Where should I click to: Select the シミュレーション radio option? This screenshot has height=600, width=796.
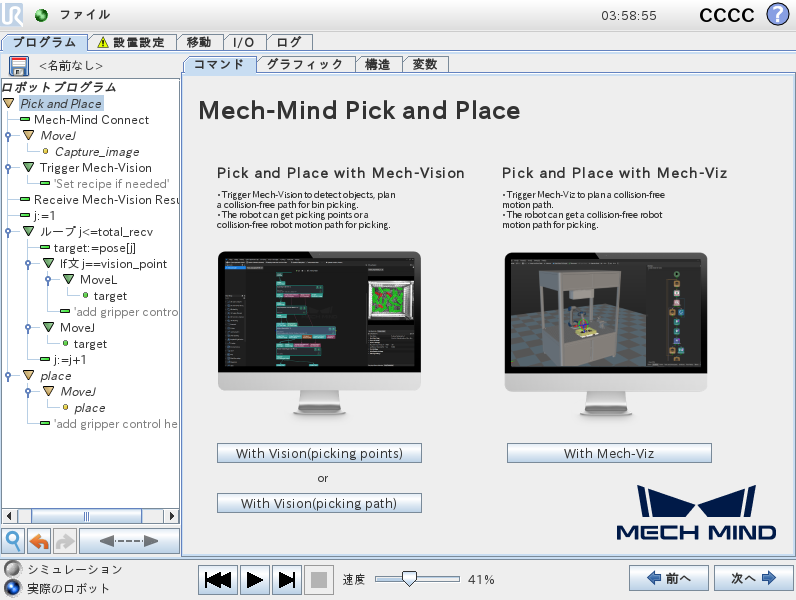coord(13,569)
